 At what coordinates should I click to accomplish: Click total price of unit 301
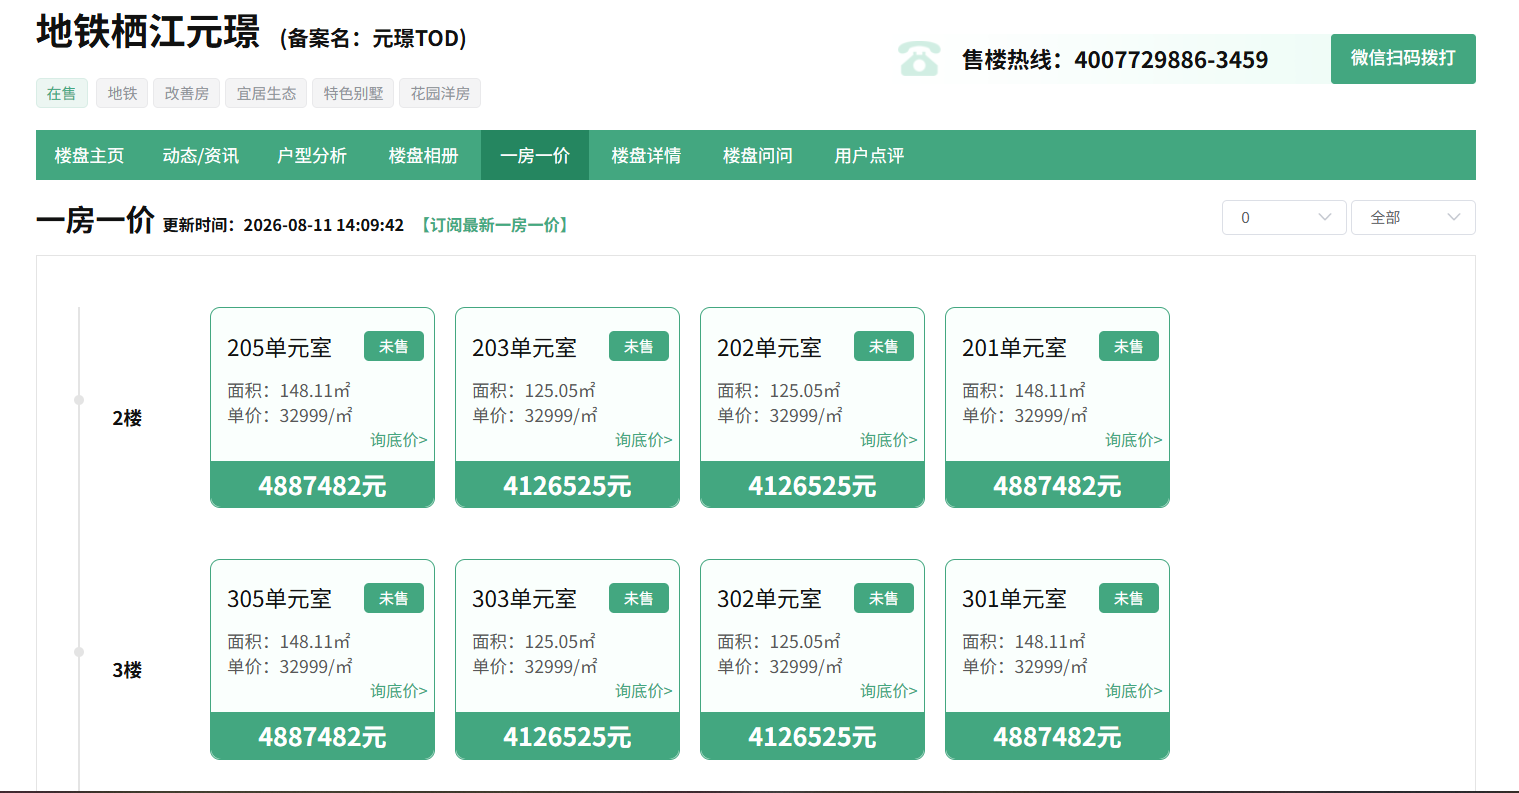pyautogui.click(x=1057, y=737)
